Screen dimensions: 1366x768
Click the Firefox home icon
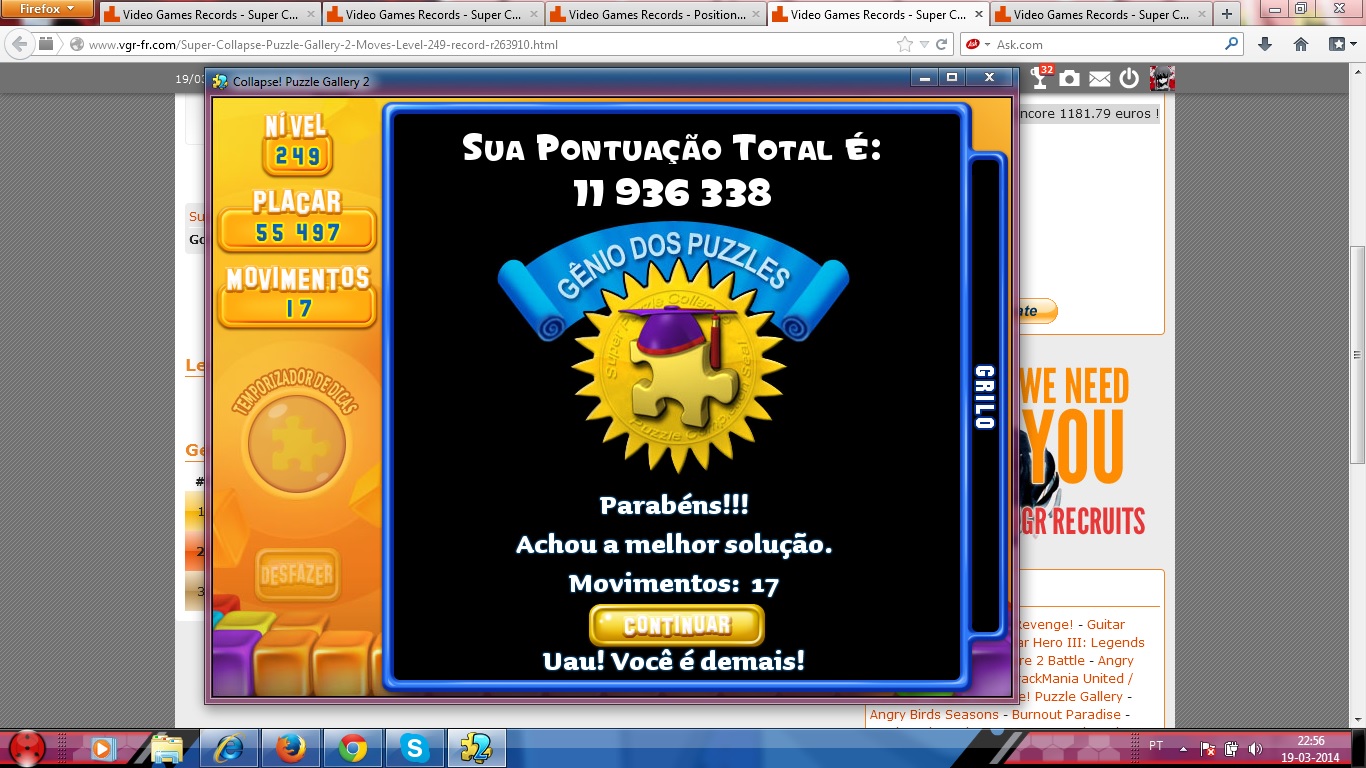1301,44
